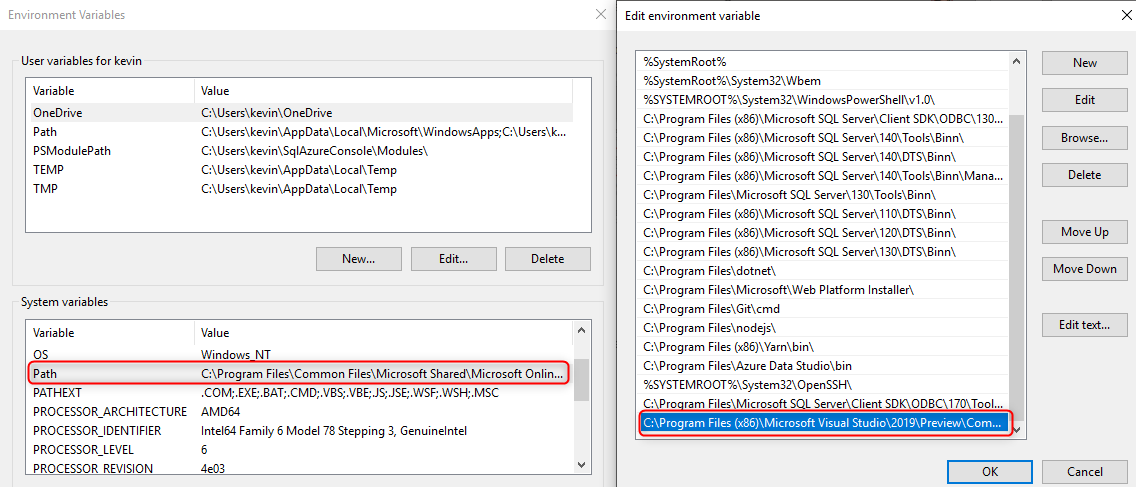
Task: Select the Client SDK\ODBC\130 path entry
Action: tap(822, 118)
